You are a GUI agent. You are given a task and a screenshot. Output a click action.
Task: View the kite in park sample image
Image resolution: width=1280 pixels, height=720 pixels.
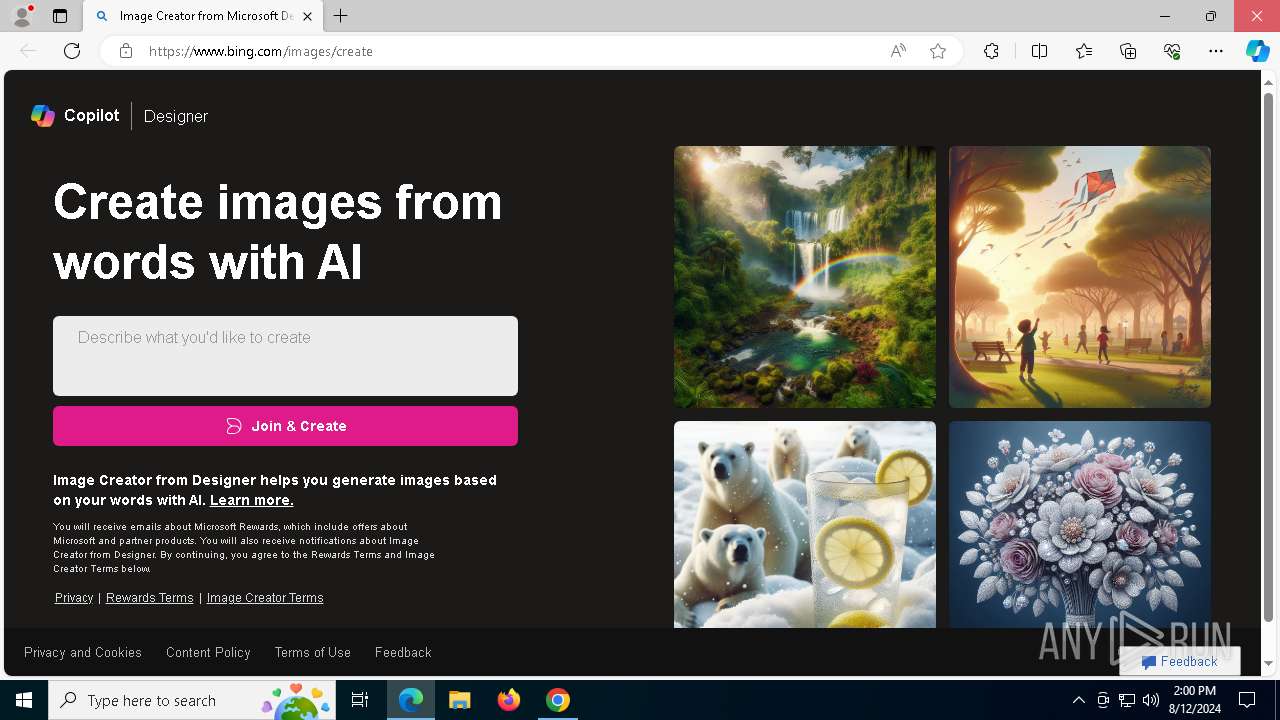[1080, 277]
